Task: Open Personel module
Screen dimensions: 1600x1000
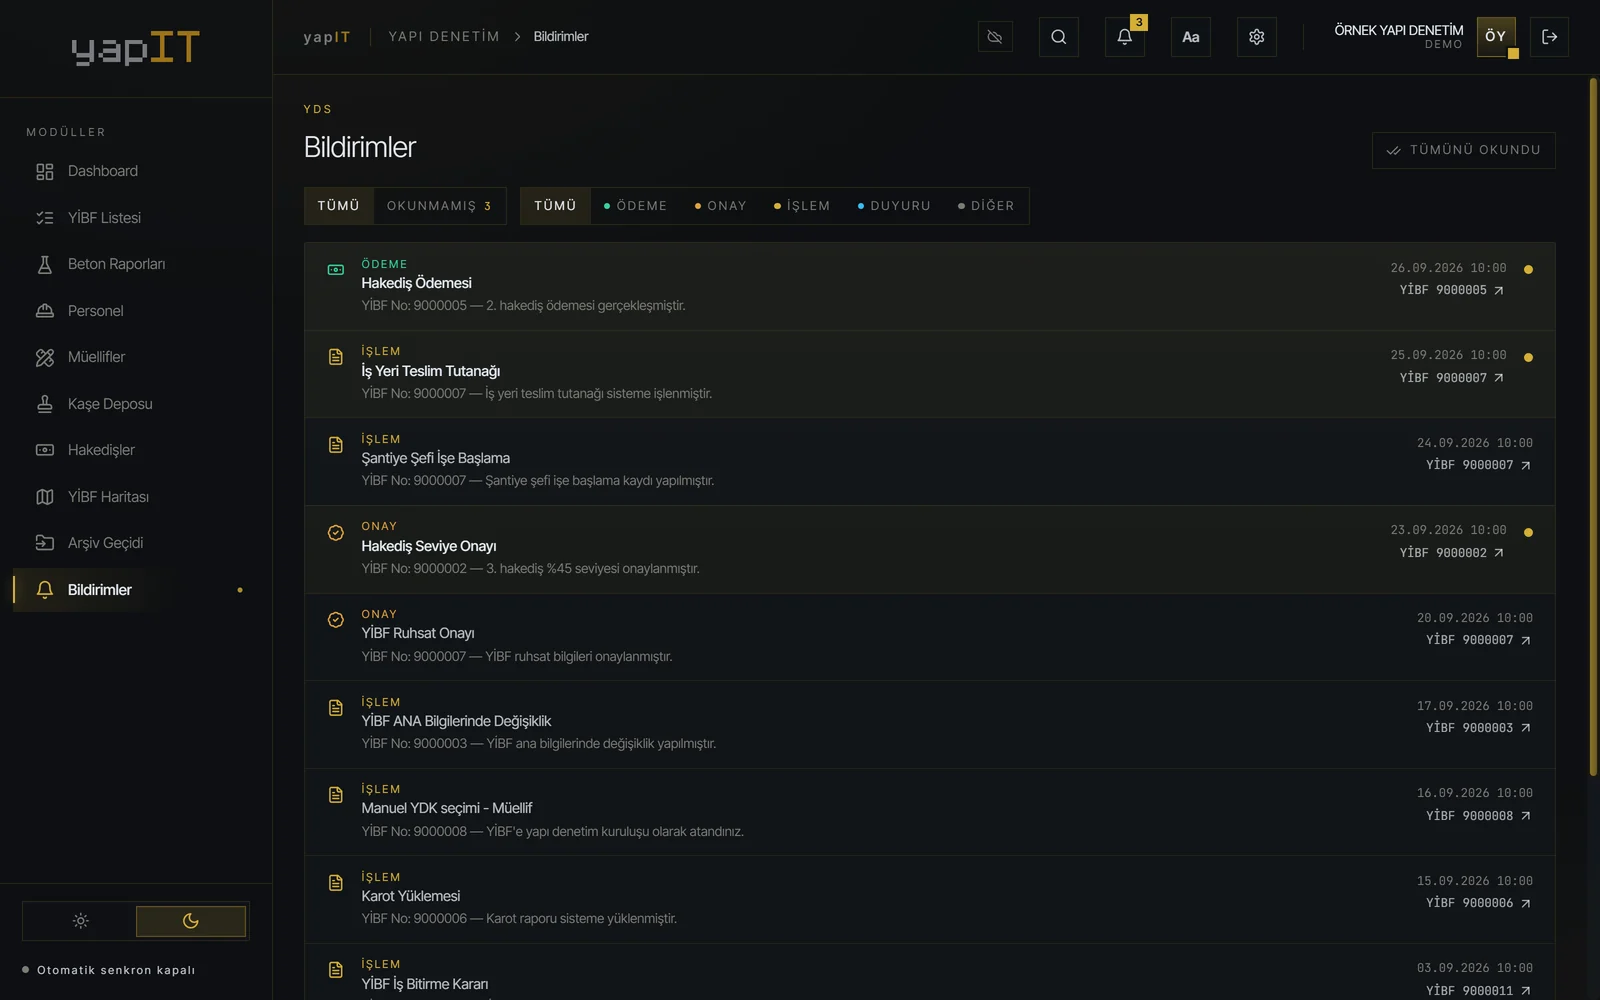Action: tap(136, 311)
